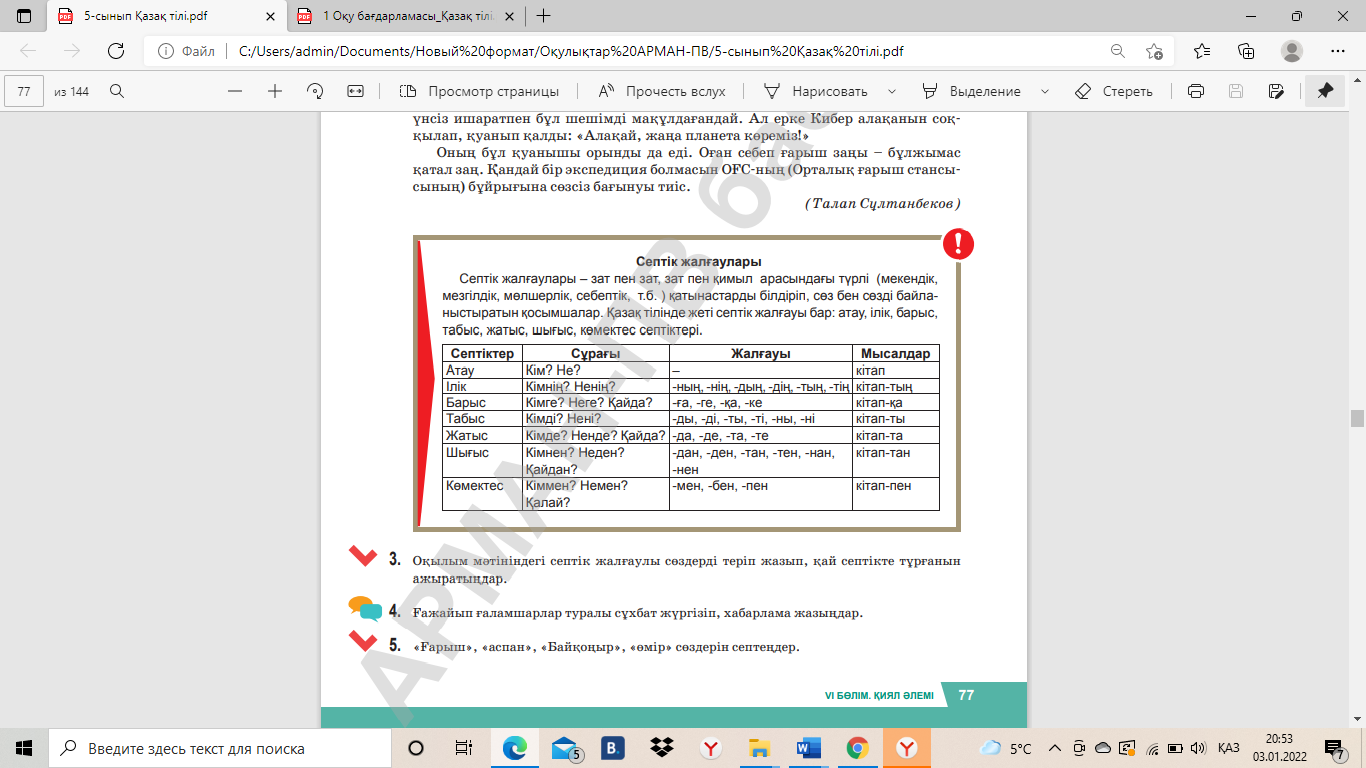
Task: Open the Favorites list
Action: [x=1202, y=51]
